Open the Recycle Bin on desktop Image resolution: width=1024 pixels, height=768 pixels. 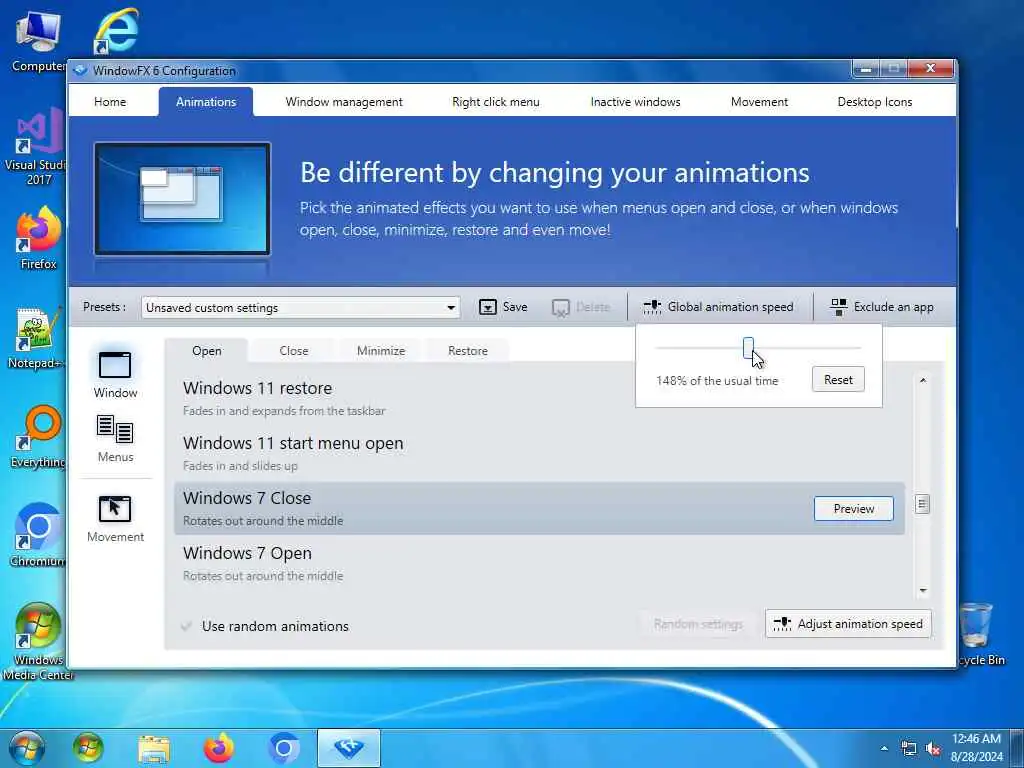(980, 635)
